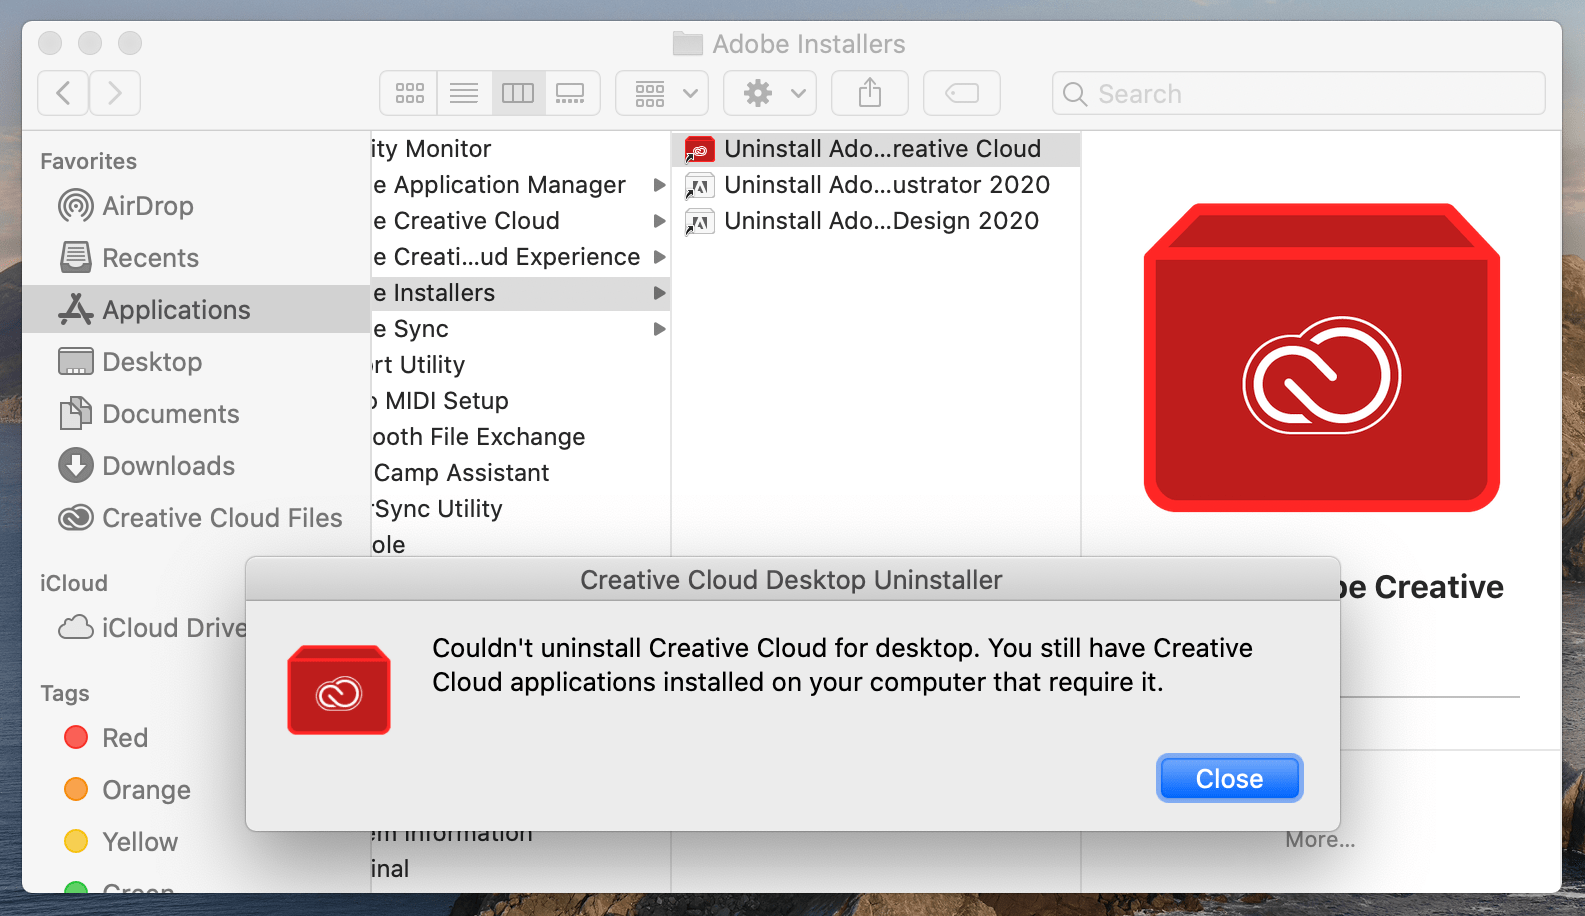This screenshot has width=1585, height=916.
Task: Click More... in the preview pane
Action: (1321, 840)
